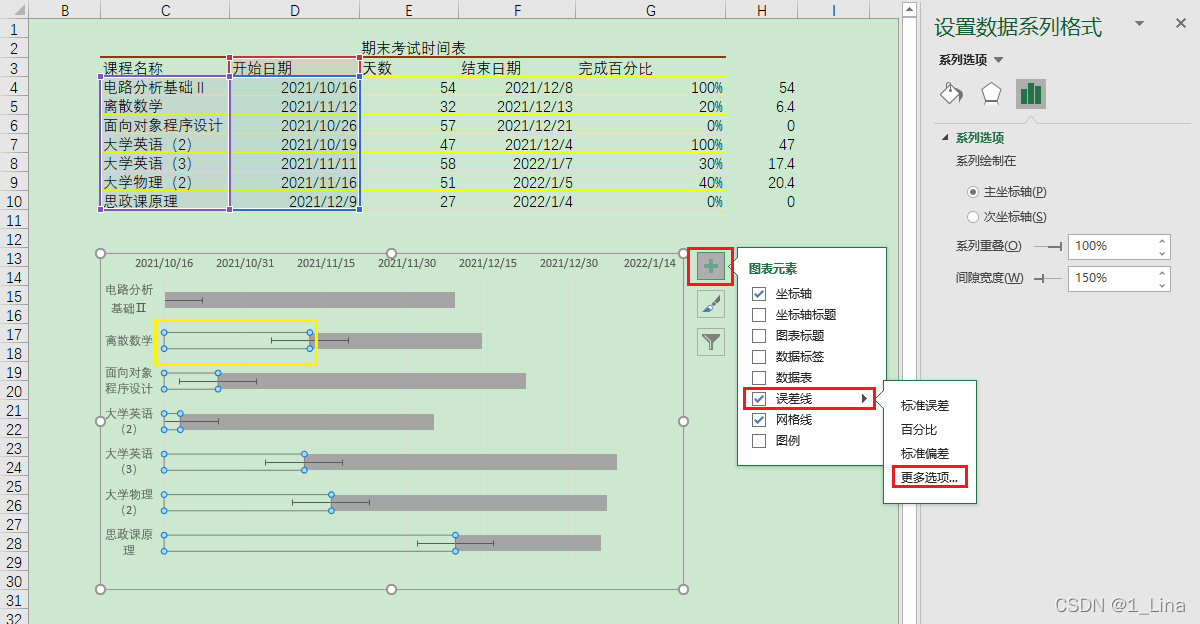1200x624 pixels.
Task: Uncheck the 坐标轴 checkbox
Action: pos(759,294)
